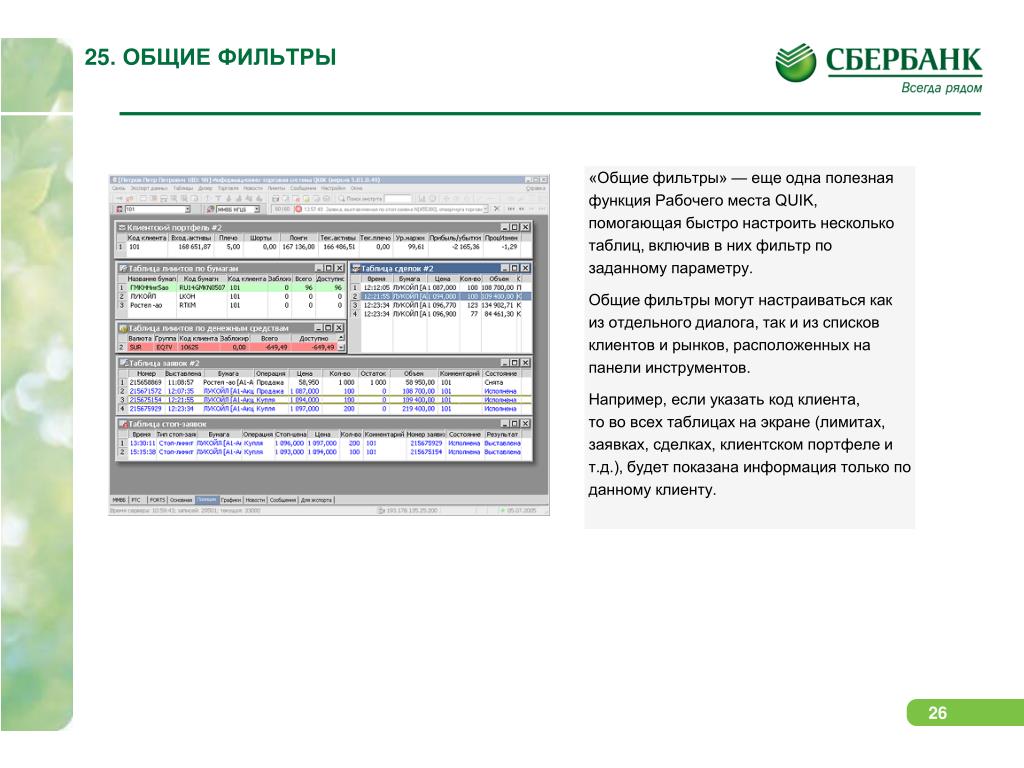Click Таблица сделок #2 title icon
This screenshot has height=768, width=1024.
[356, 268]
